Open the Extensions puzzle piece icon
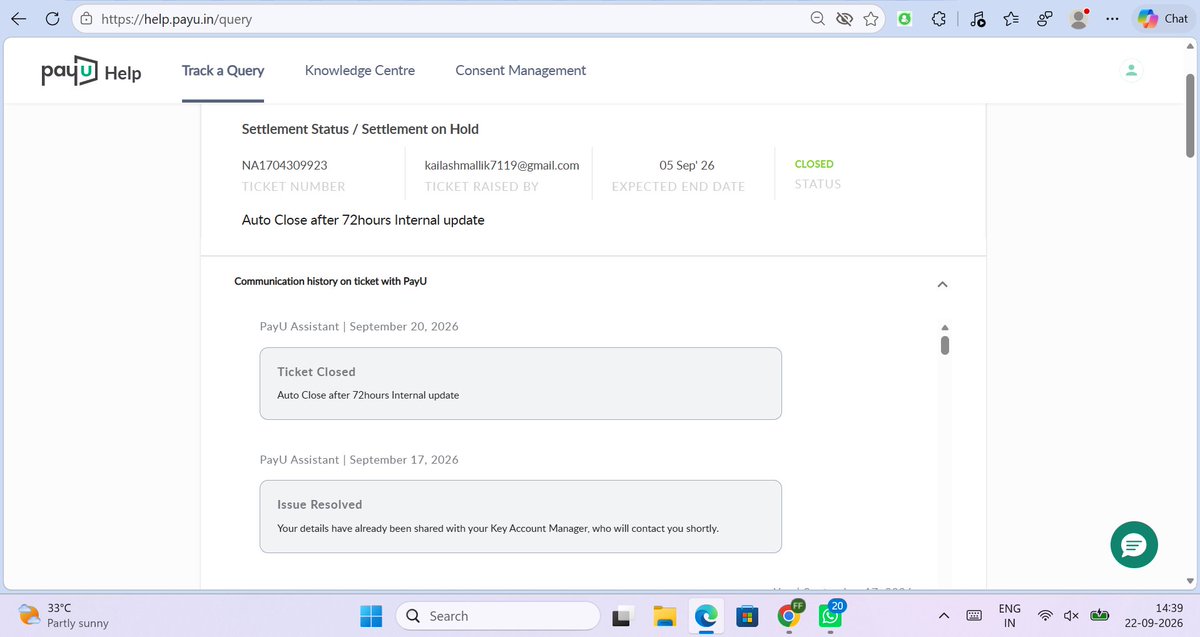The image size is (1200, 637). [938, 18]
